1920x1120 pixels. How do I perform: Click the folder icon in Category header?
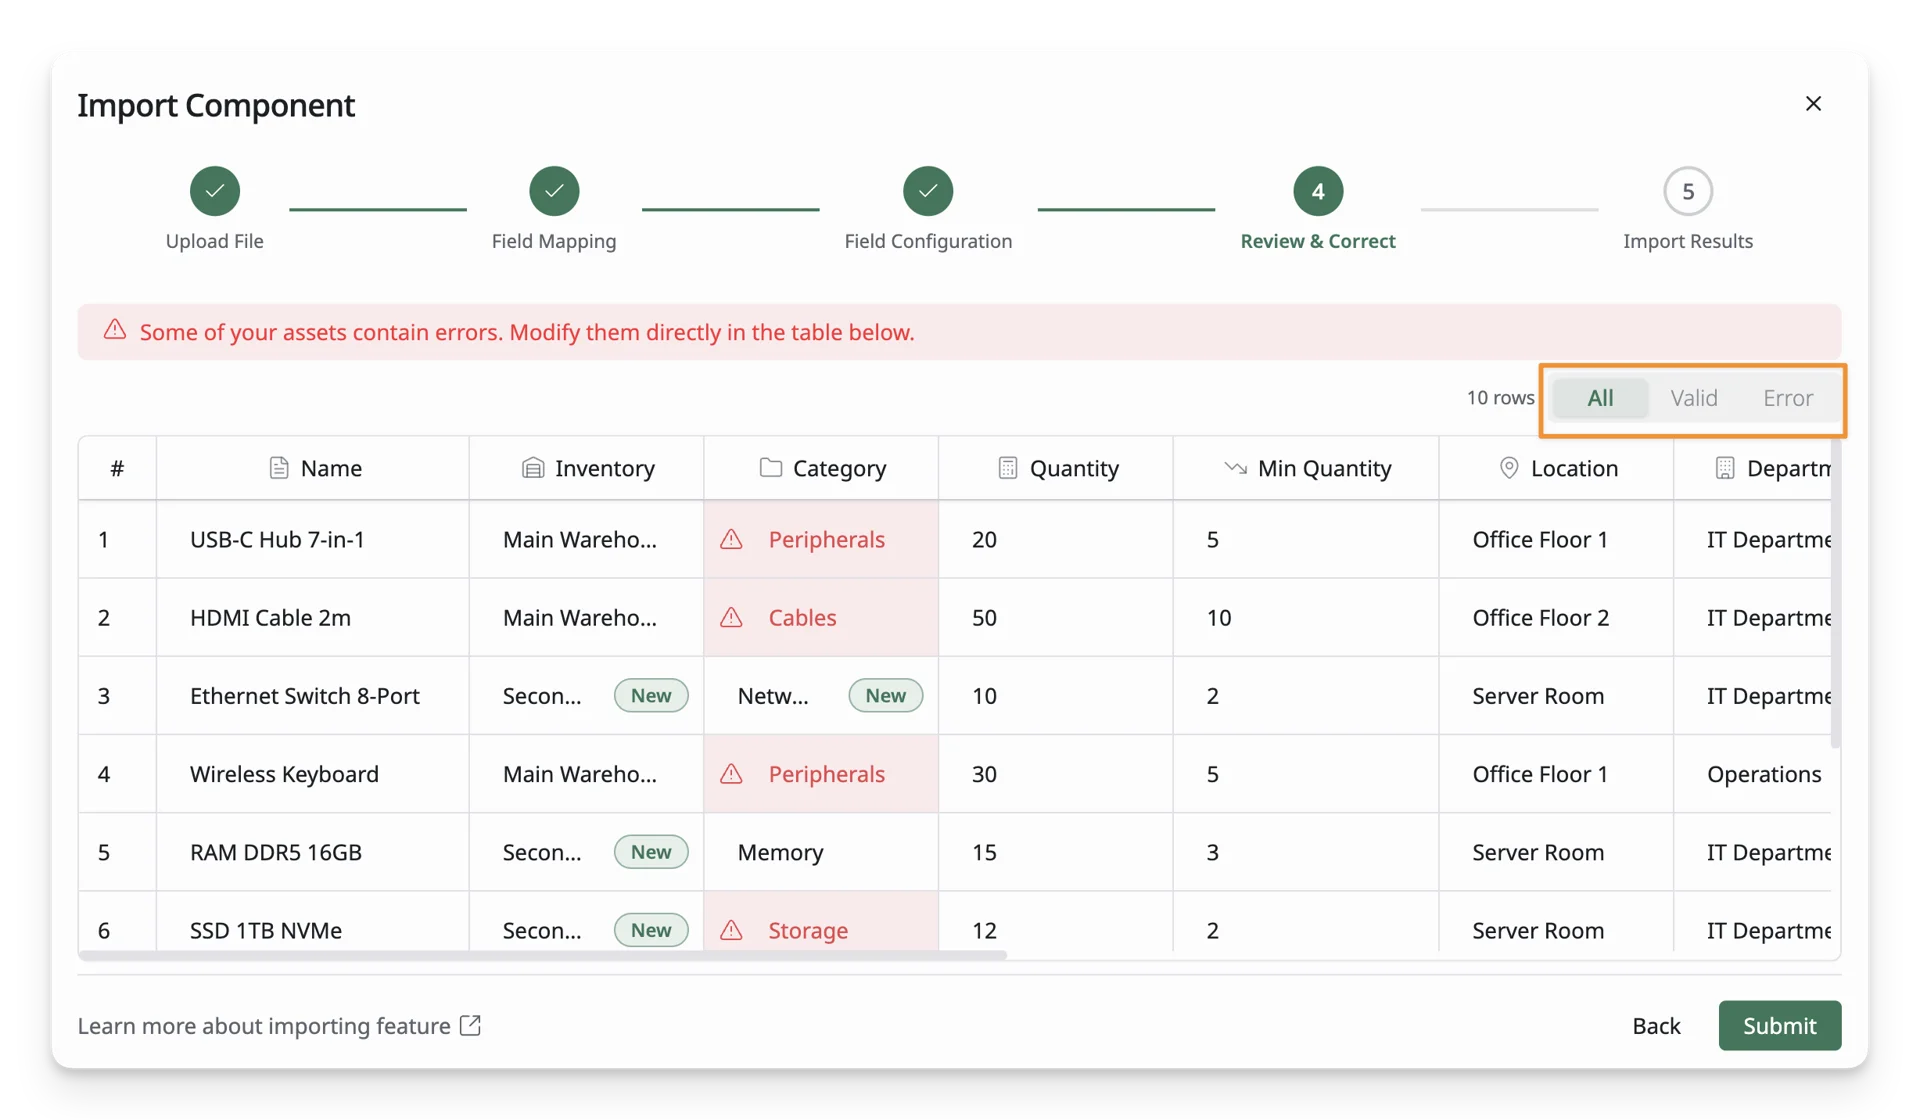point(771,467)
